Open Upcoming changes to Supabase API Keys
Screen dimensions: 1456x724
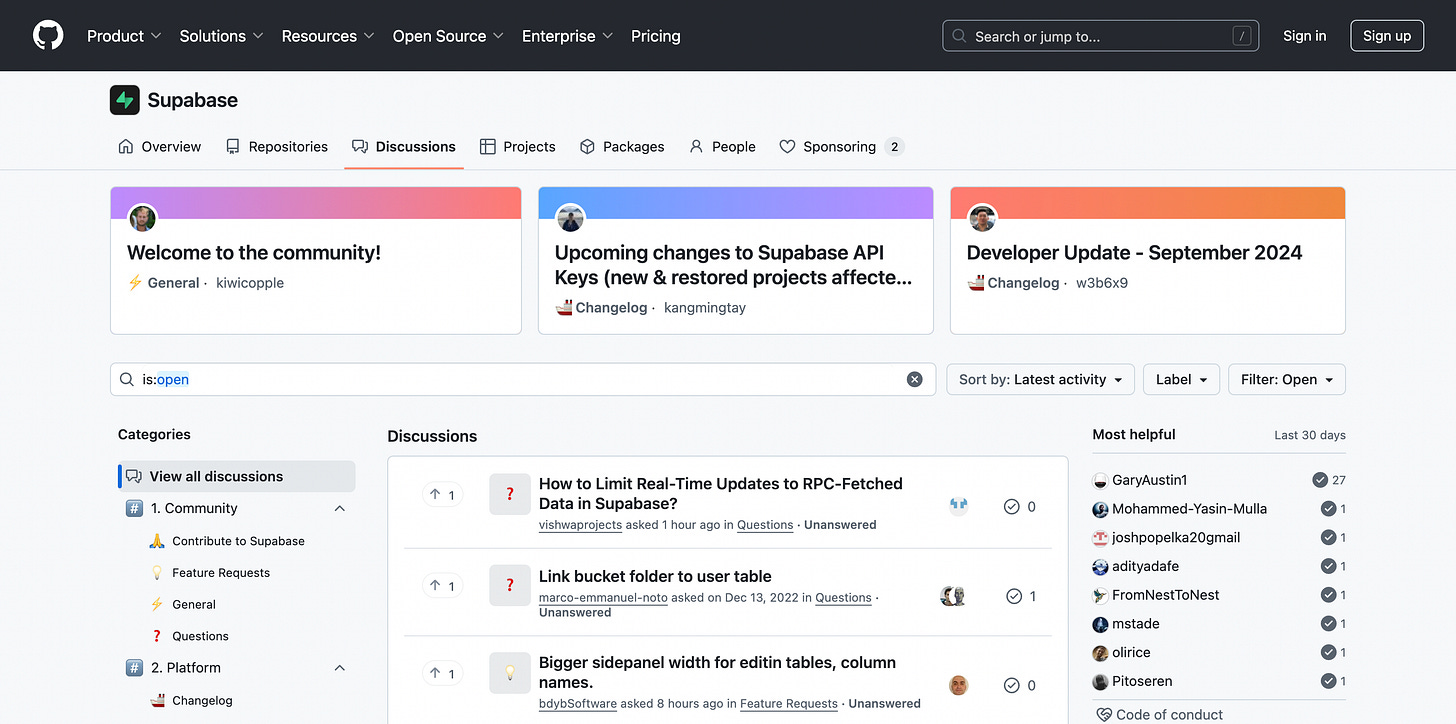tap(734, 266)
